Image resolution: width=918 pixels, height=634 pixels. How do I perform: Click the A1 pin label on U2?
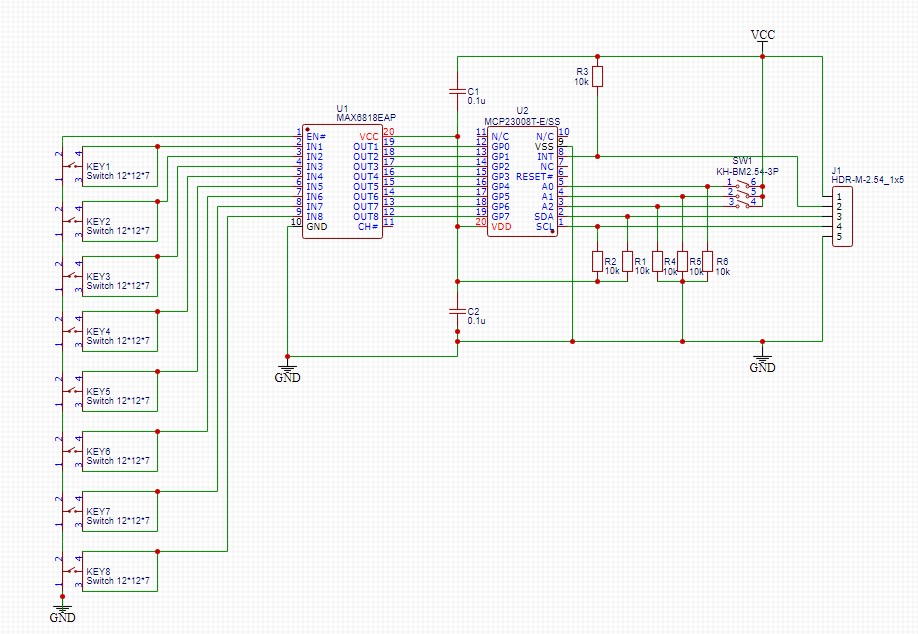click(547, 197)
